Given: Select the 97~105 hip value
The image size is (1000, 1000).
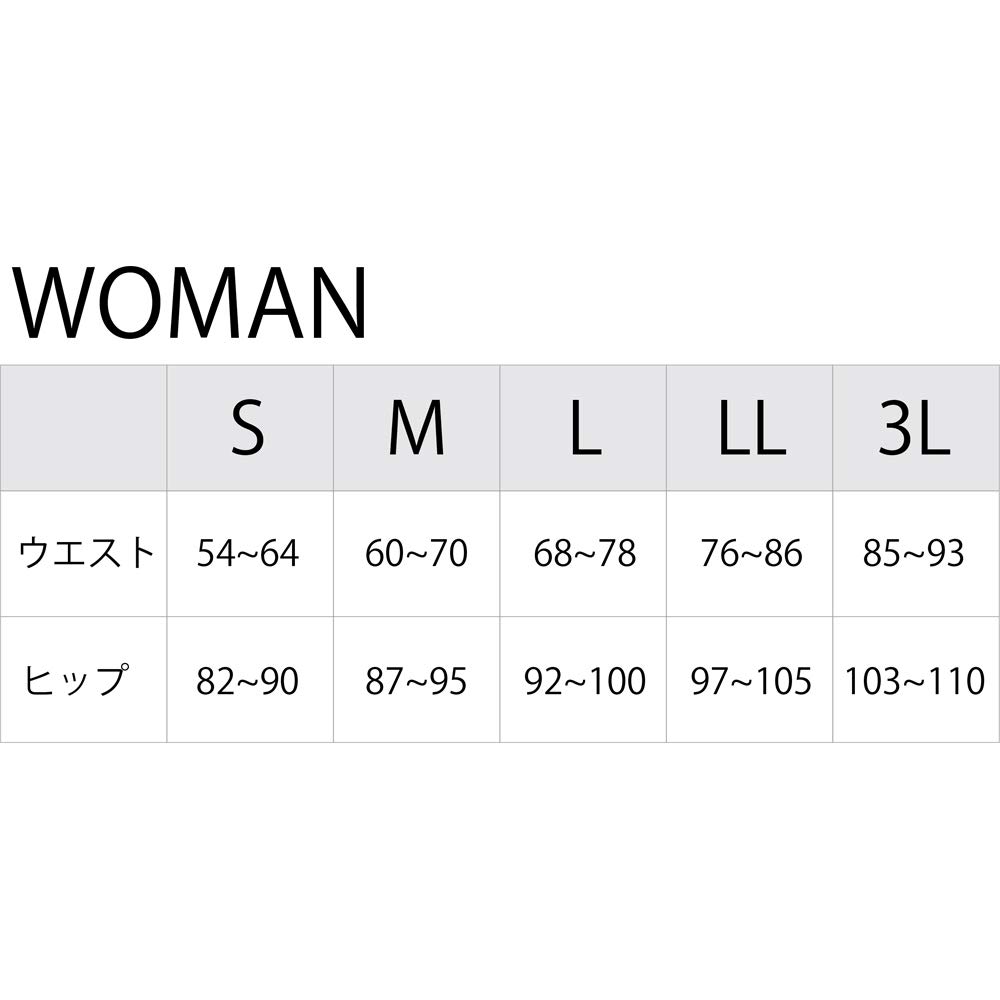Looking at the screenshot, I should (751, 681).
